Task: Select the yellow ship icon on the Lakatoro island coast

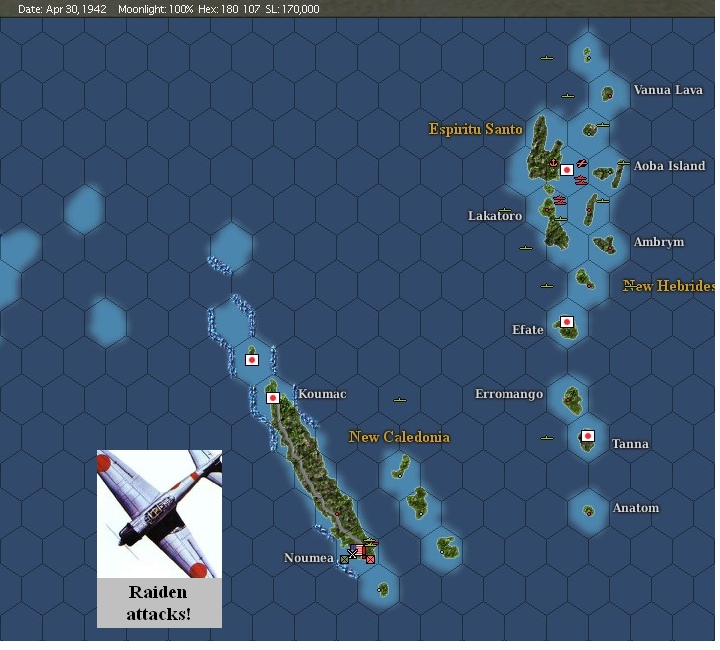Action: point(561,219)
